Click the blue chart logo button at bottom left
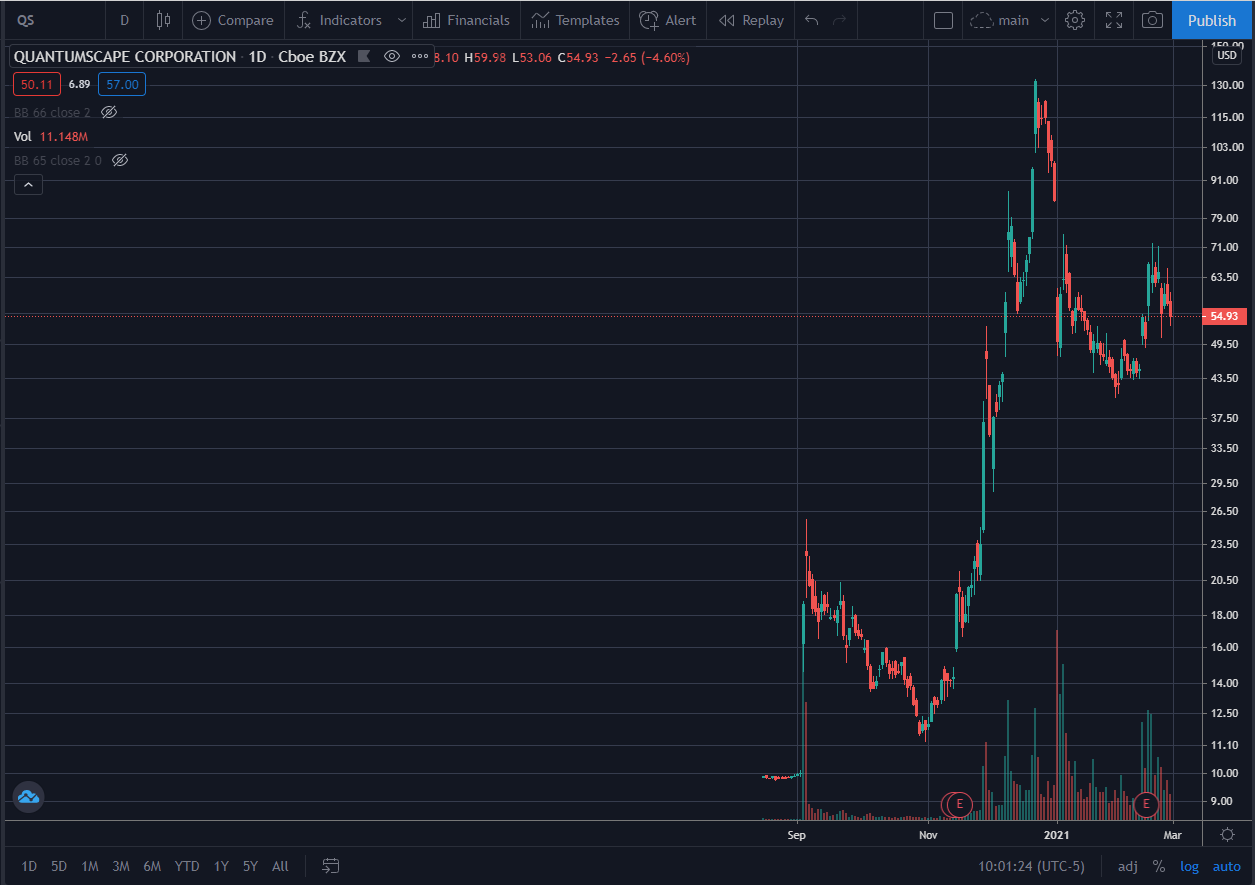The image size is (1255, 885). click(27, 797)
